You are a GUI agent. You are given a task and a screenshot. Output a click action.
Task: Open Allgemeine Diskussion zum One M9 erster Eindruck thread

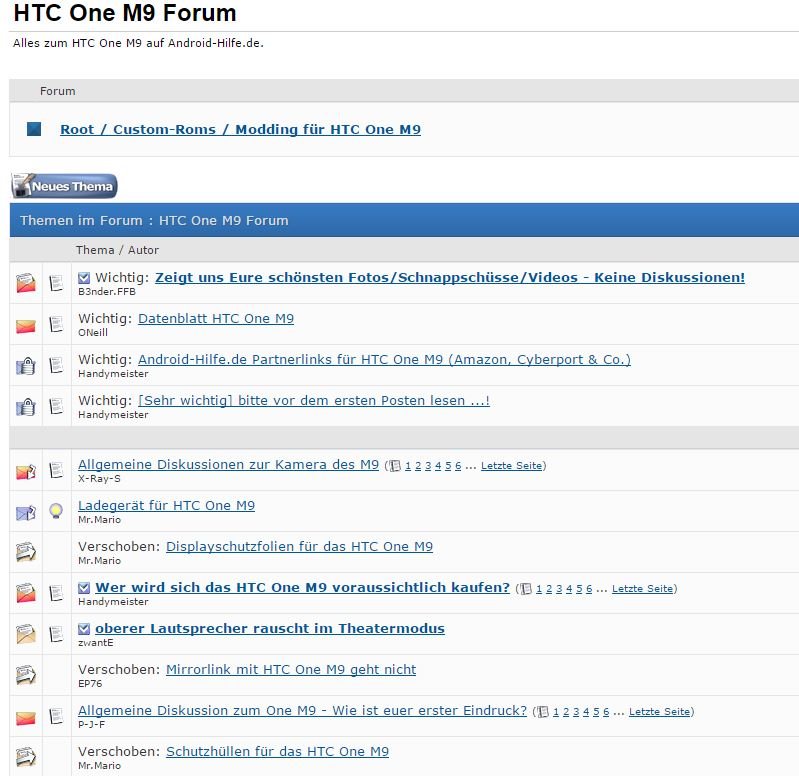pyautogui.click(x=302, y=711)
